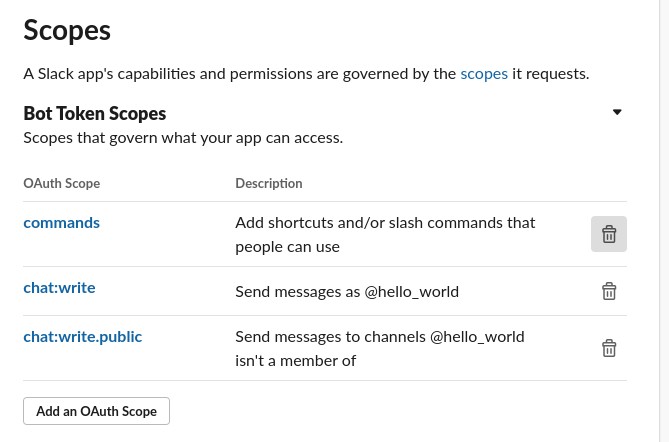669x442 pixels.
Task: Select the commands scope description text
Action: click(x=385, y=235)
